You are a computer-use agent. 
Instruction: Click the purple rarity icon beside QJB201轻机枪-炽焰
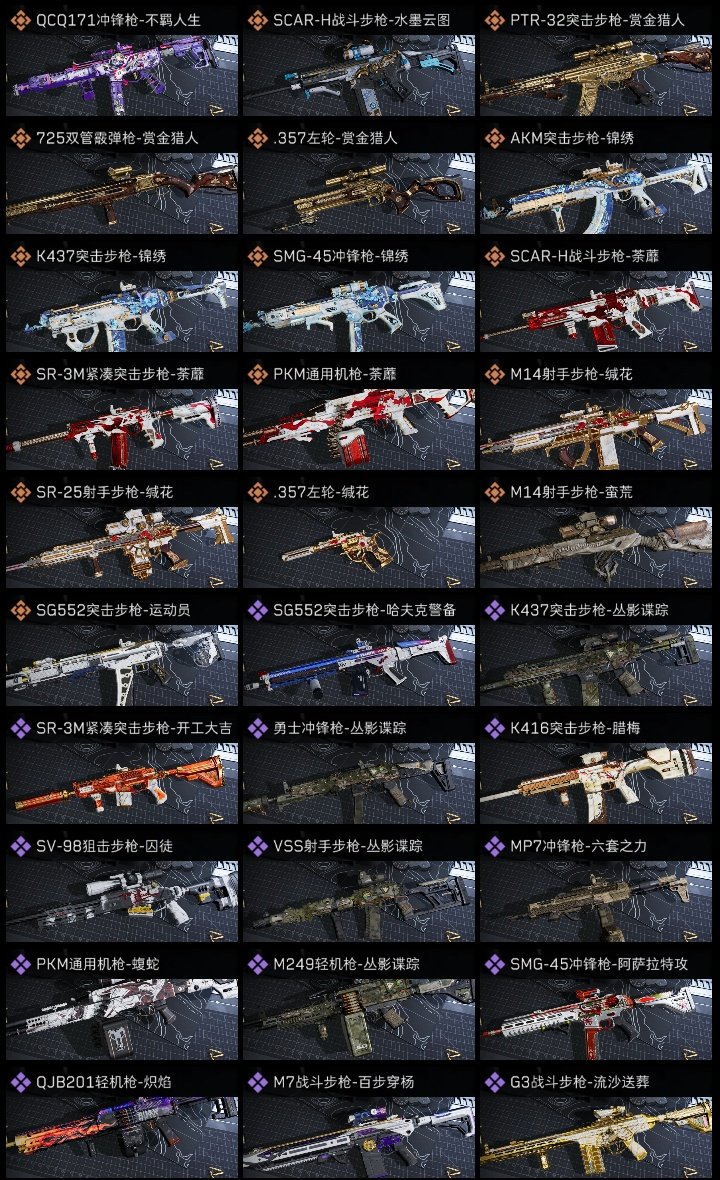coord(21,1082)
